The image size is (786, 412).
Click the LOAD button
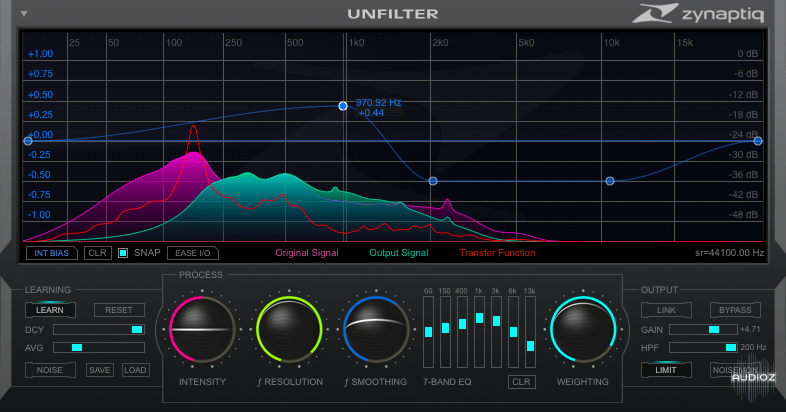pos(135,370)
